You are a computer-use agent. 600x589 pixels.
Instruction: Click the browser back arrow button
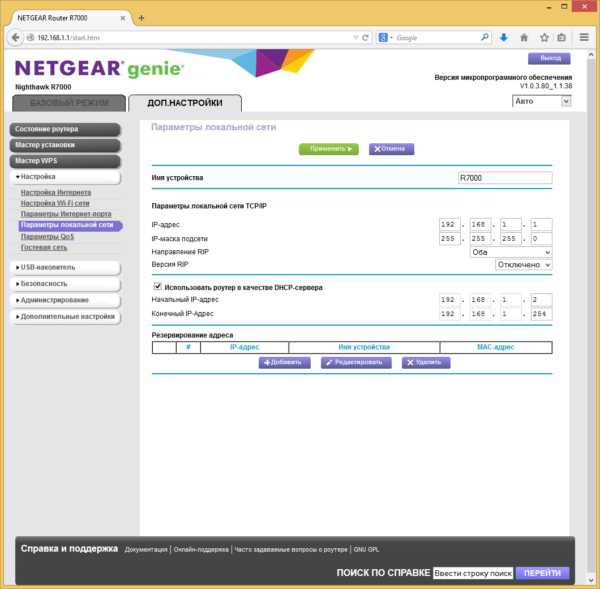pos(15,38)
